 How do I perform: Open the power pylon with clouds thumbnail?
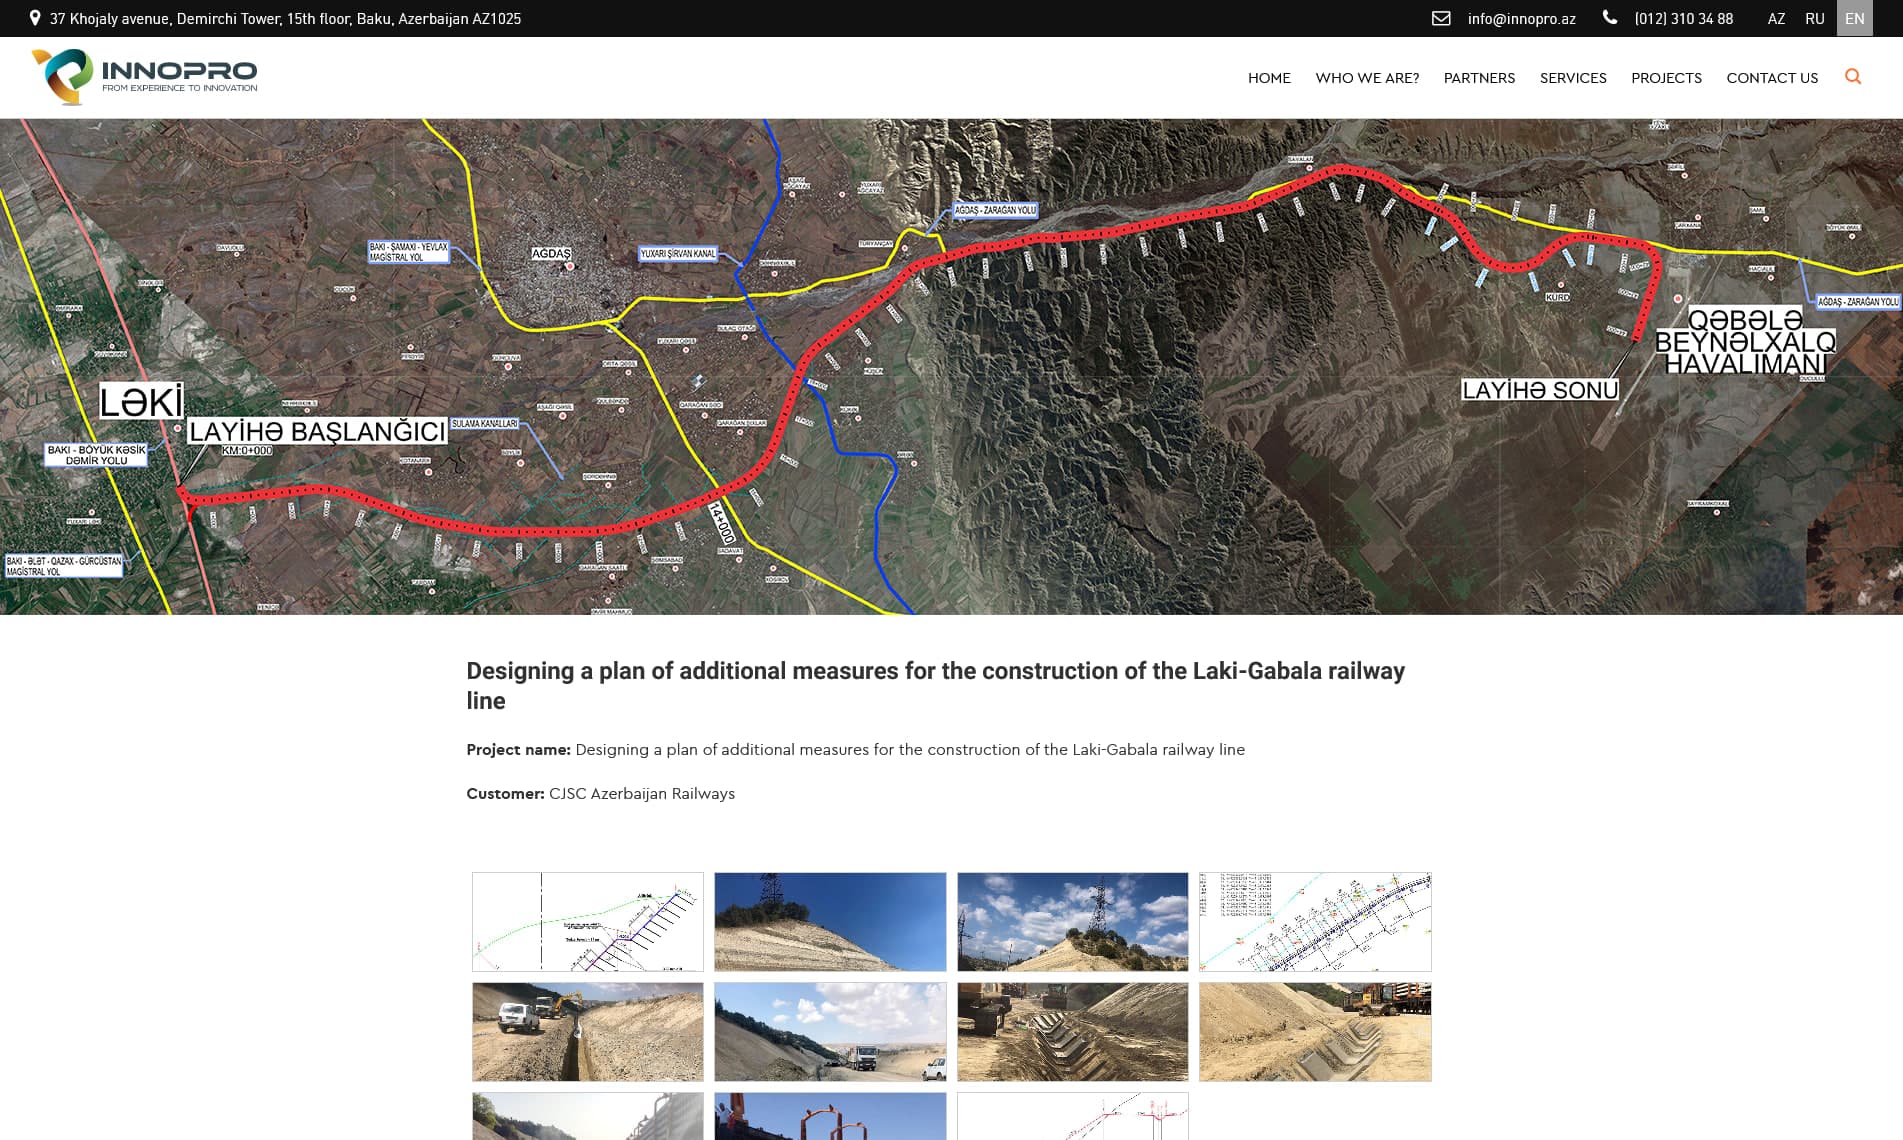tap(1073, 922)
